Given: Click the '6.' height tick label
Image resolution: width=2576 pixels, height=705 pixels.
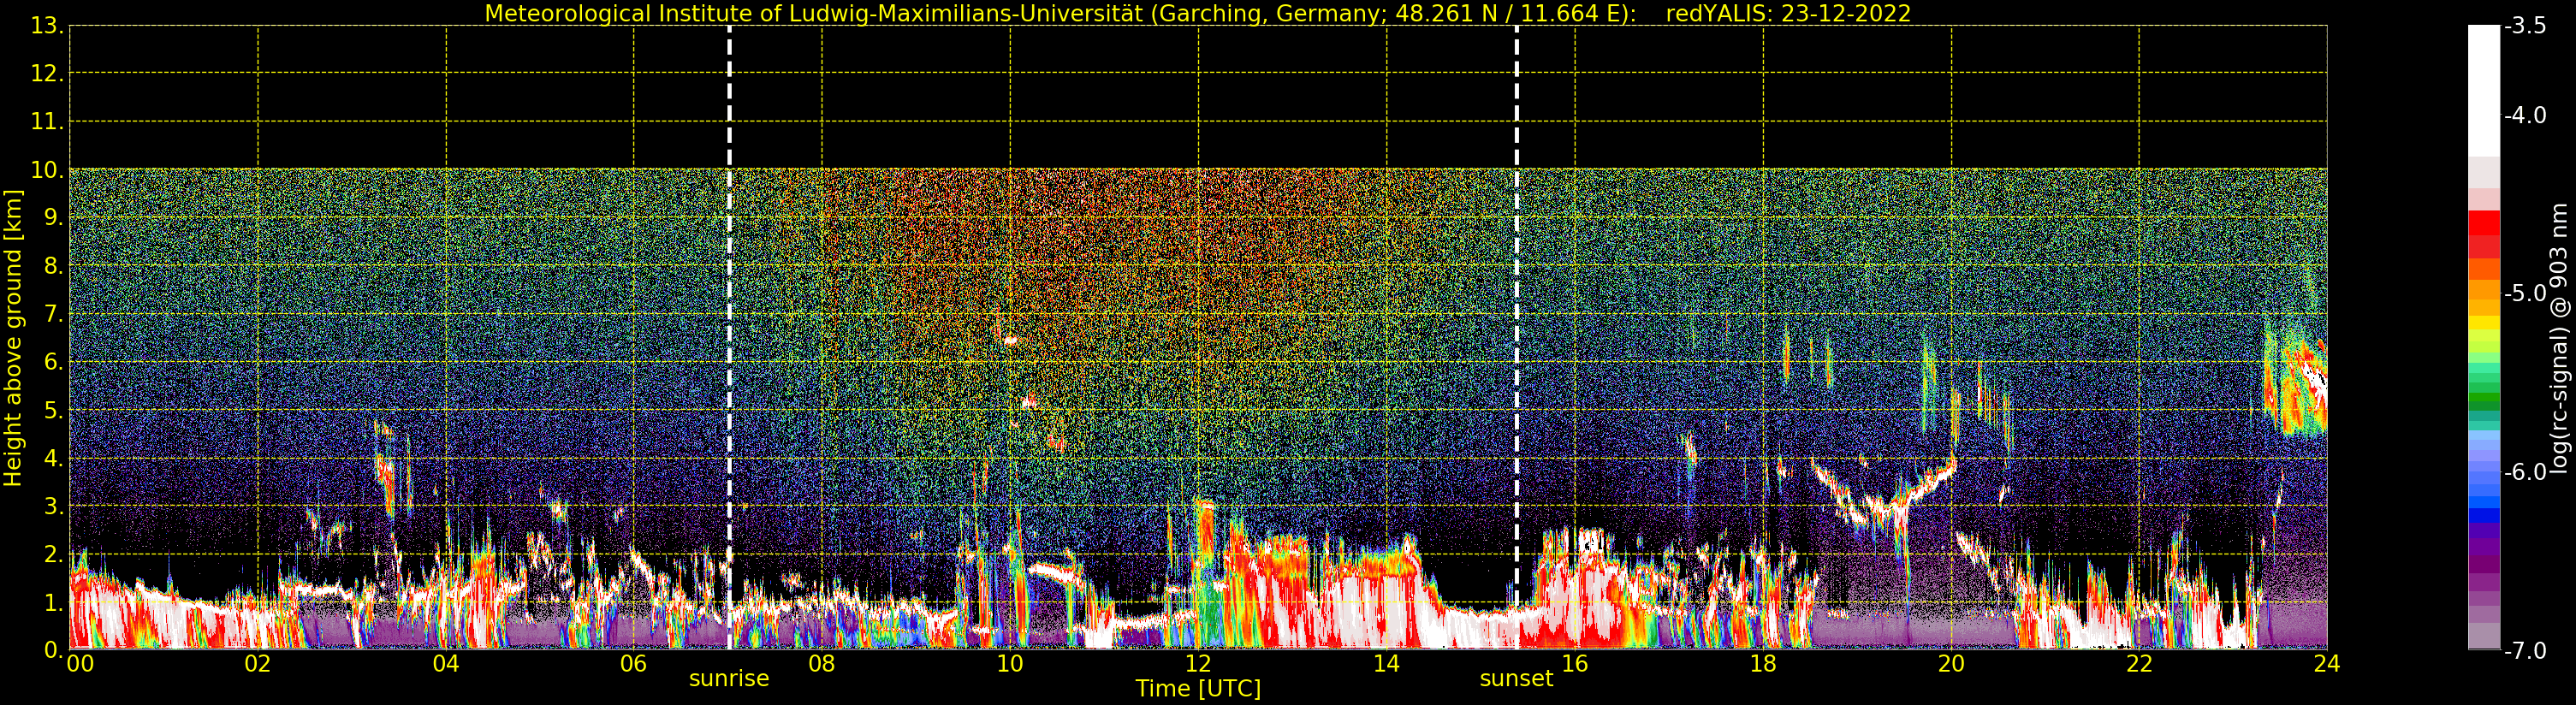Looking at the screenshot, I should point(54,362).
